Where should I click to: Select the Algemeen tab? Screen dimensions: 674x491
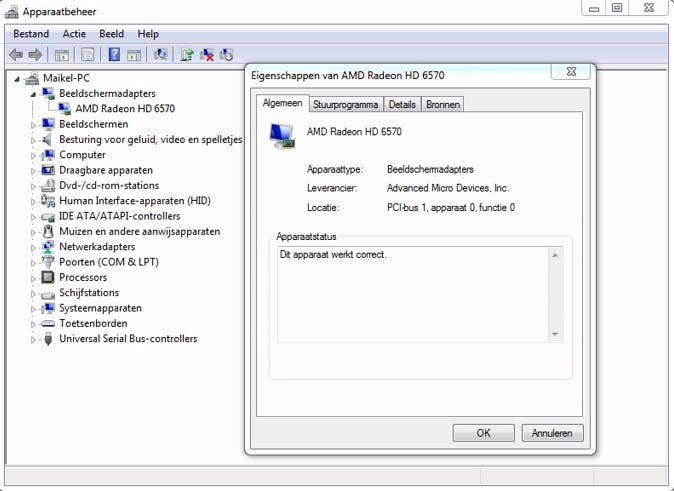(x=282, y=103)
